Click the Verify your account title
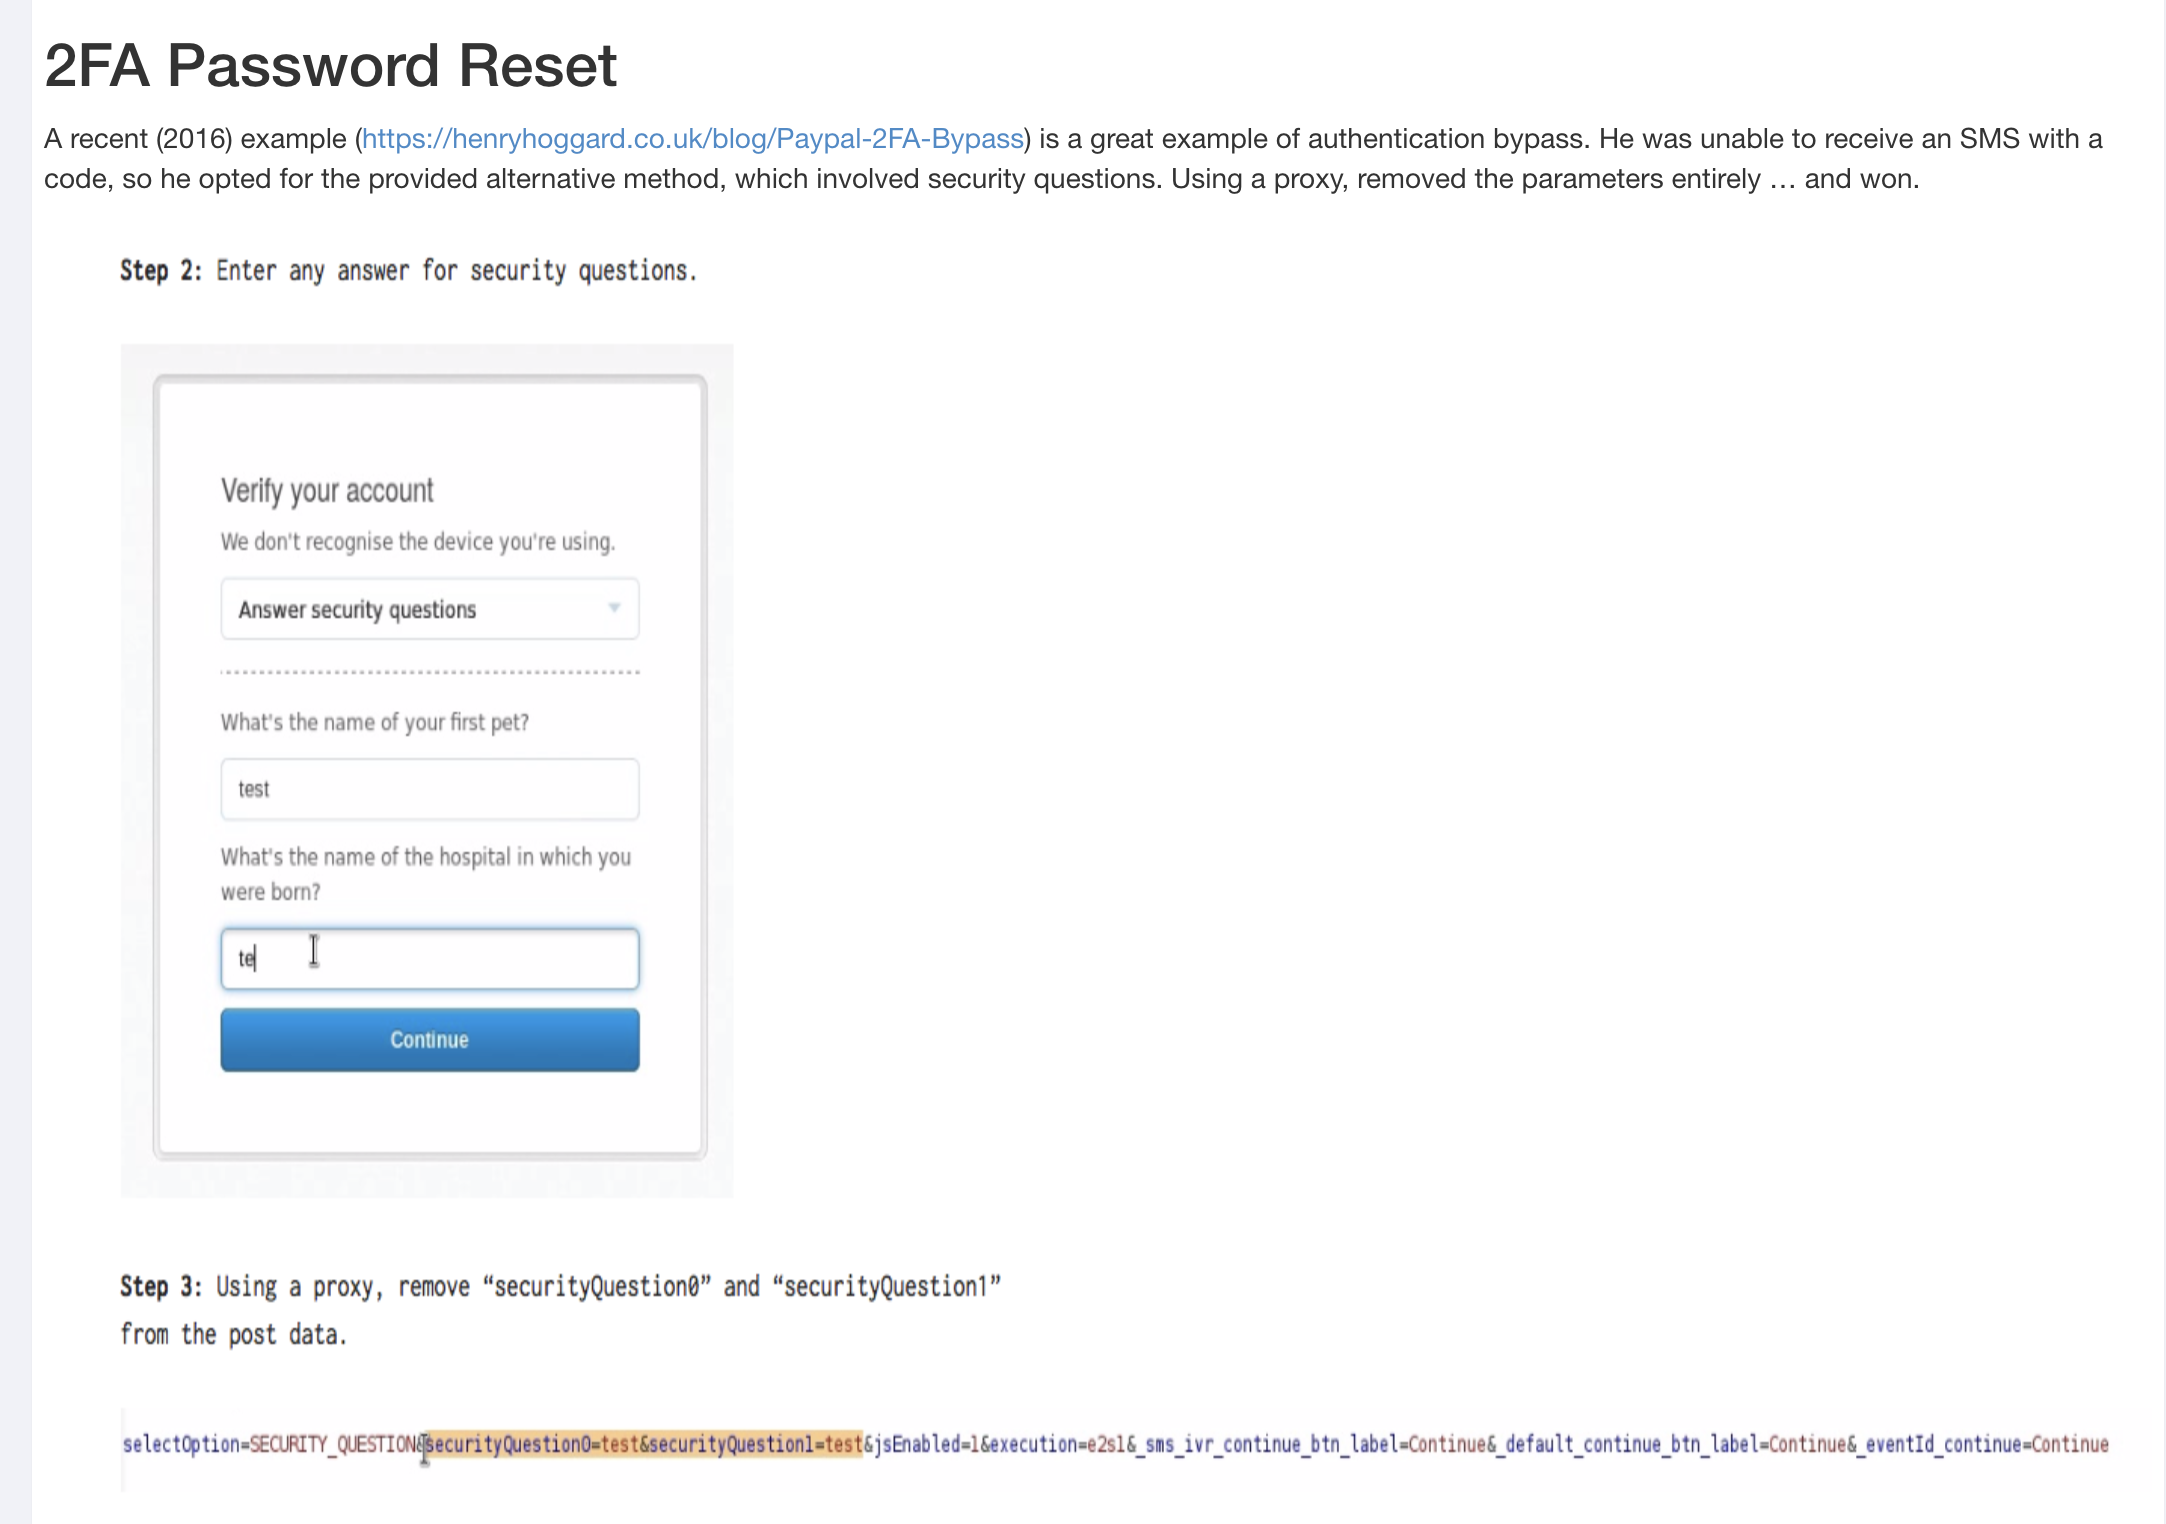Viewport: 2166px width, 1524px height. (x=327, y=491)
